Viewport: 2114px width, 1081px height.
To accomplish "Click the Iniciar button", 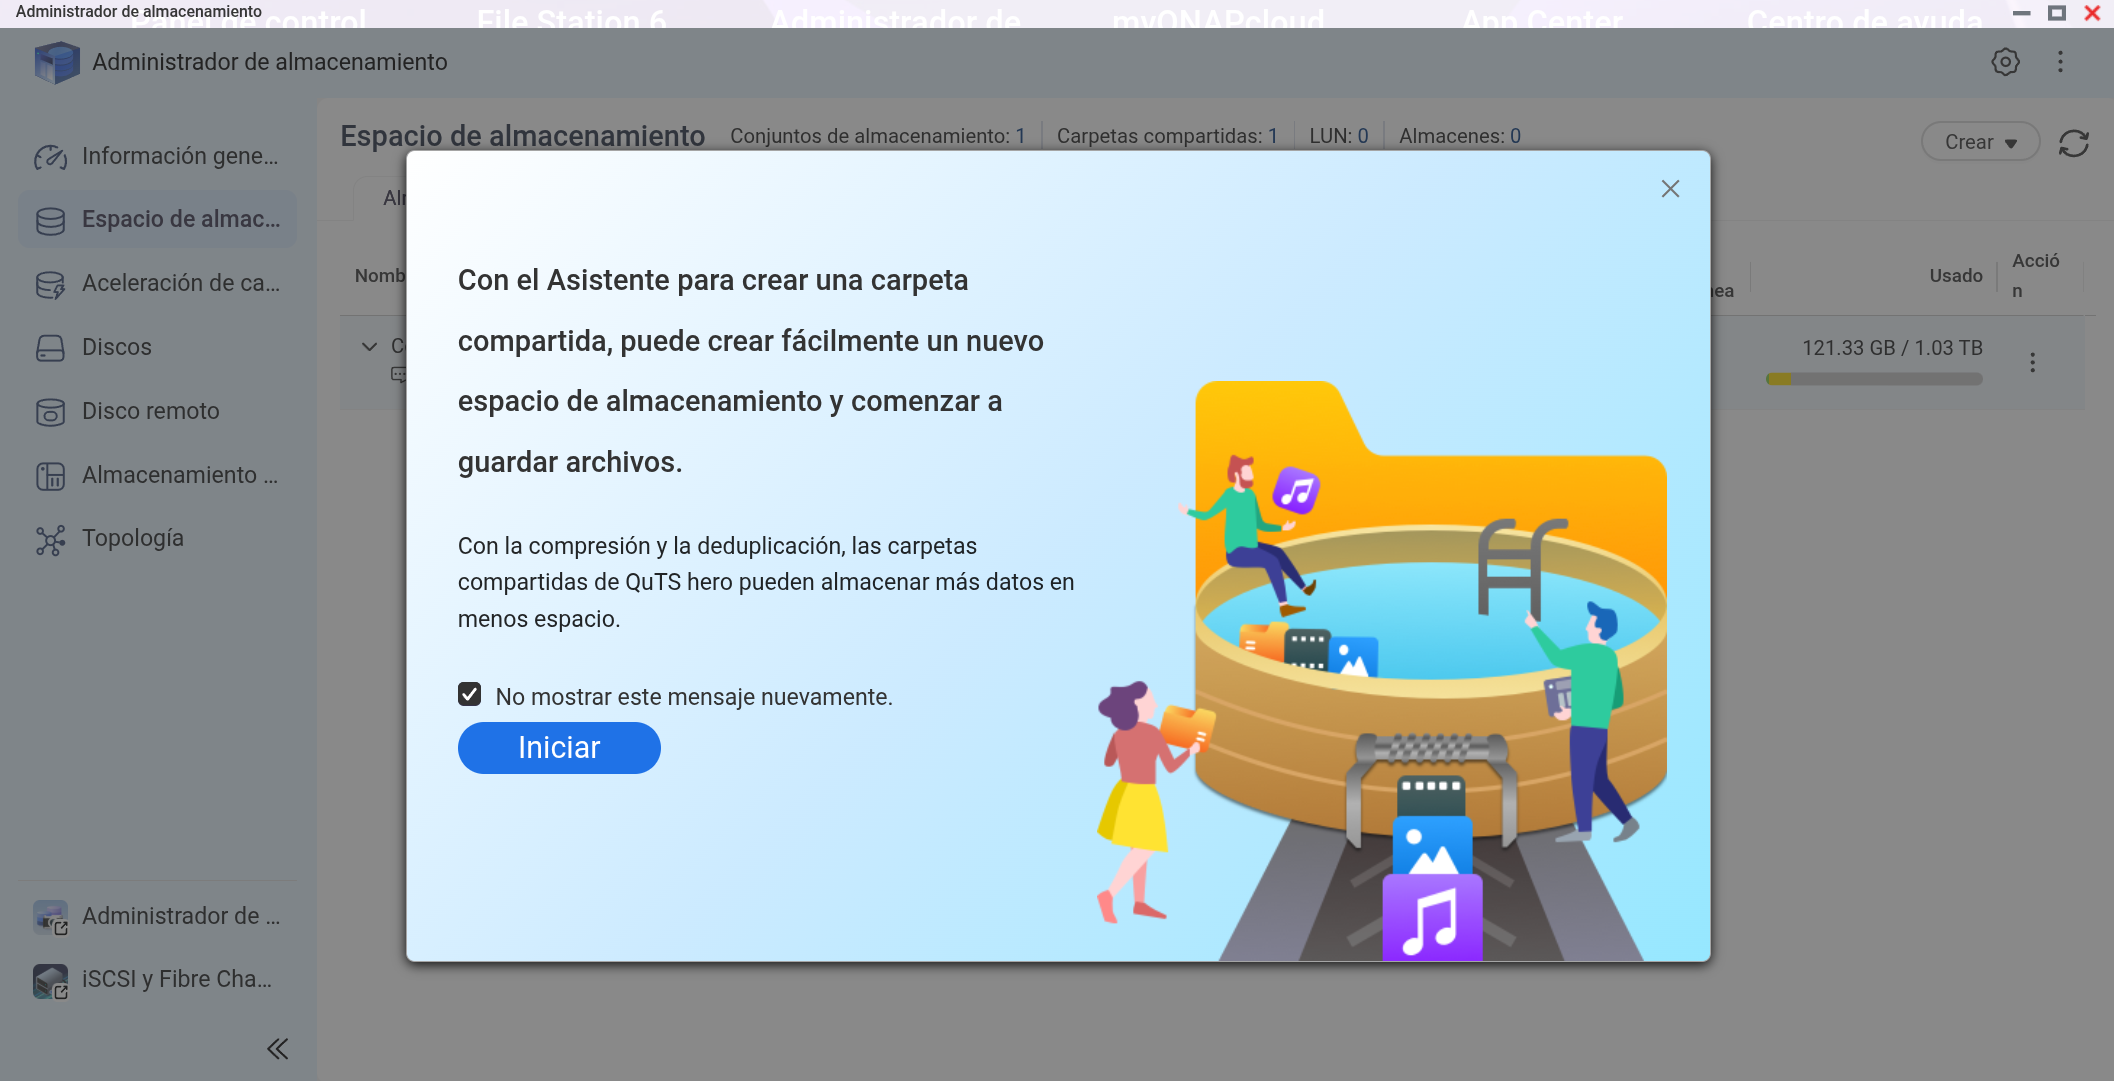I will [558, 748].
